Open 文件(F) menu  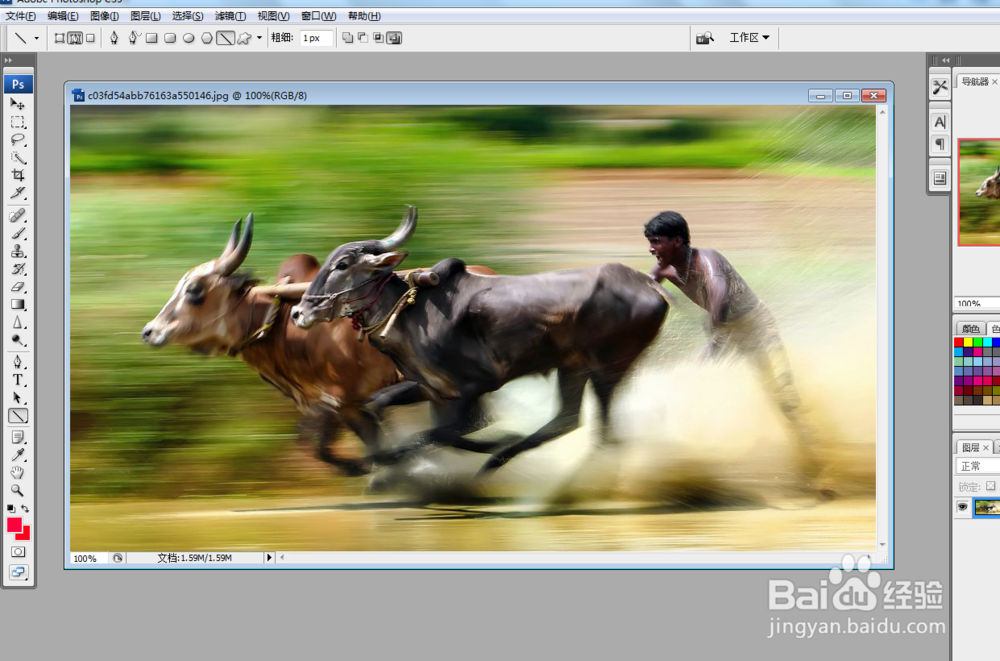tap(21, 16)
